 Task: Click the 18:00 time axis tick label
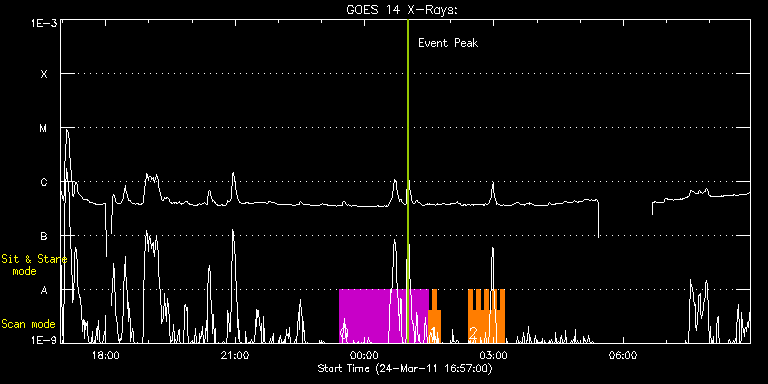click(106, 355)
